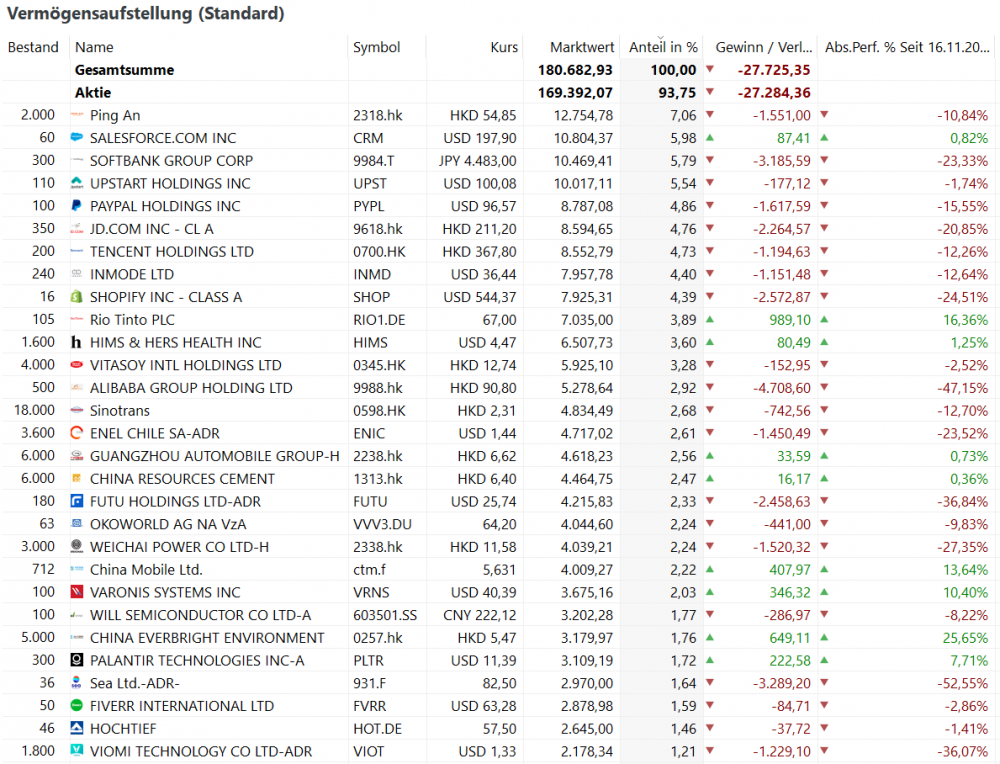Click the Vermögensaufstellung (Standard) title
The image size is (1000, 764).
145,13
